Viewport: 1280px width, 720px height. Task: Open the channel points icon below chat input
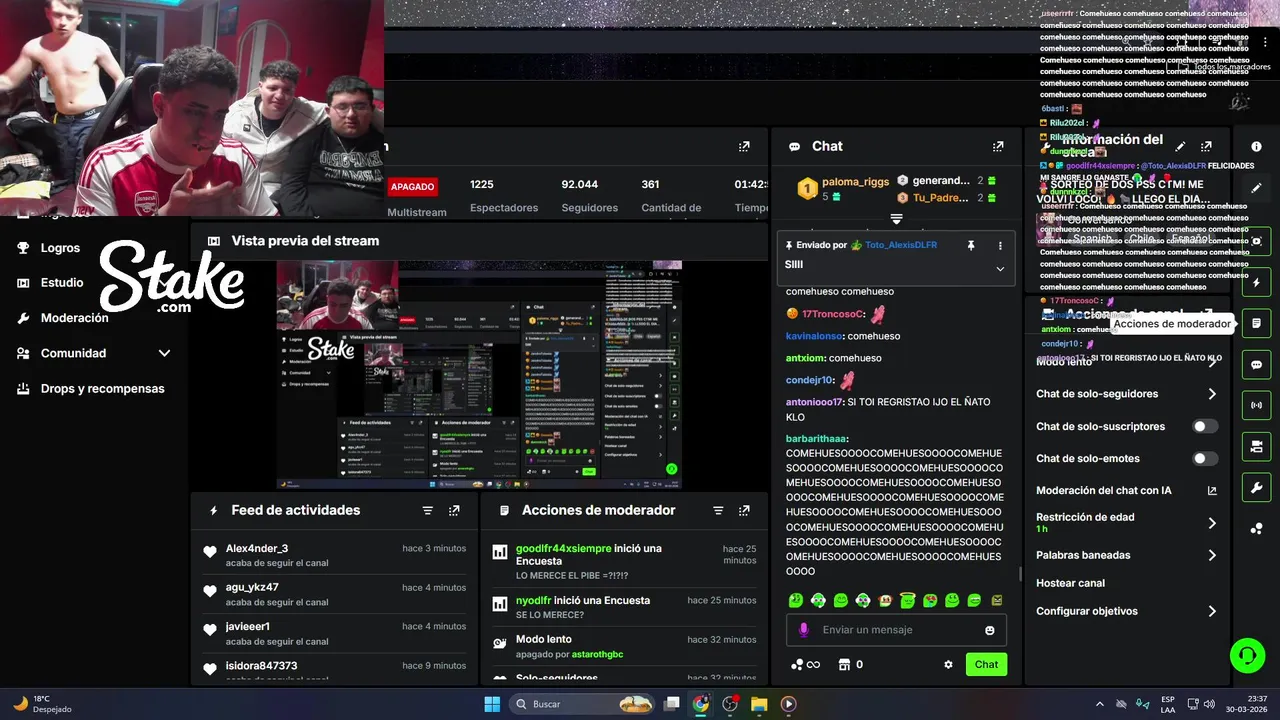pyautogui.click(x=805, y=664)
